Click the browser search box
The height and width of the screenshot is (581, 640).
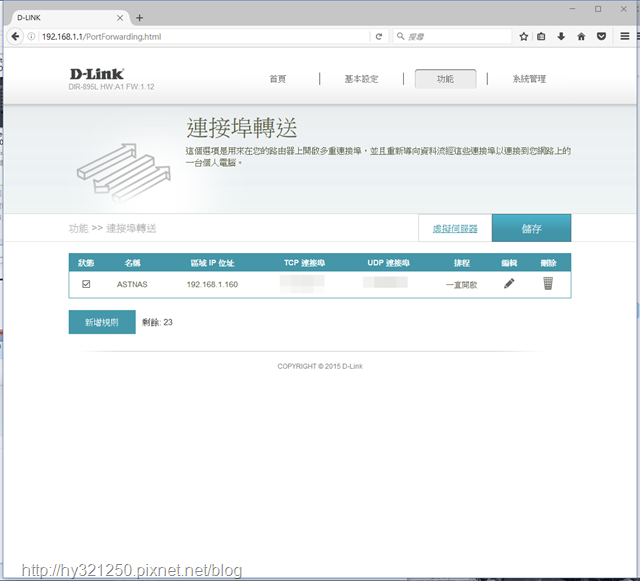point(452,36)
